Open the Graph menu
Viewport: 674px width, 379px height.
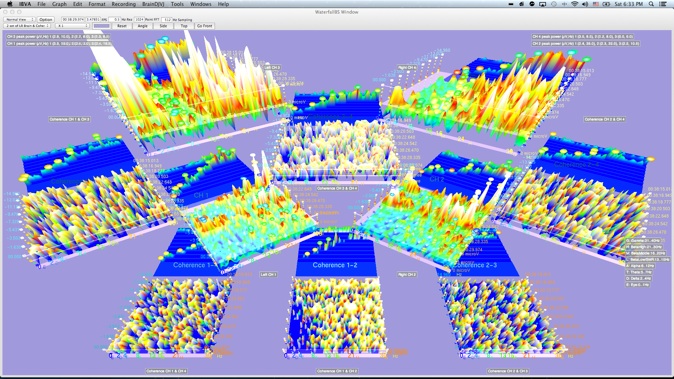click(x=59, y=4)
